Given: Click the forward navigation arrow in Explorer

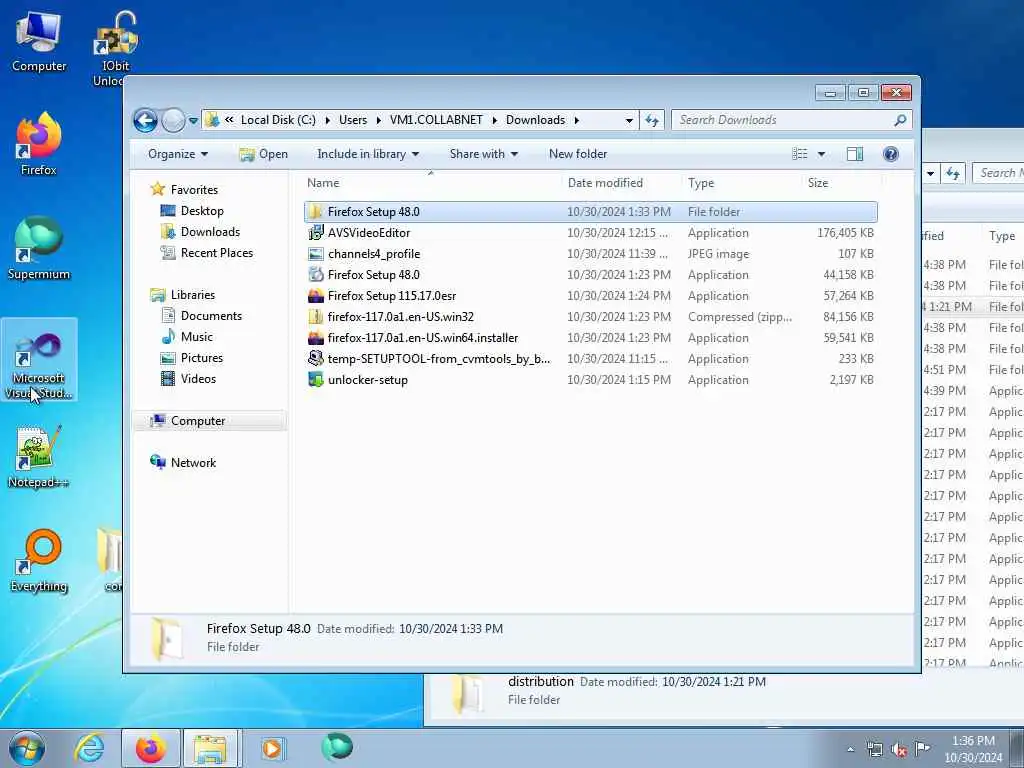Looking at the screenshot, I should pyautogui.click(x=173, y=120).
